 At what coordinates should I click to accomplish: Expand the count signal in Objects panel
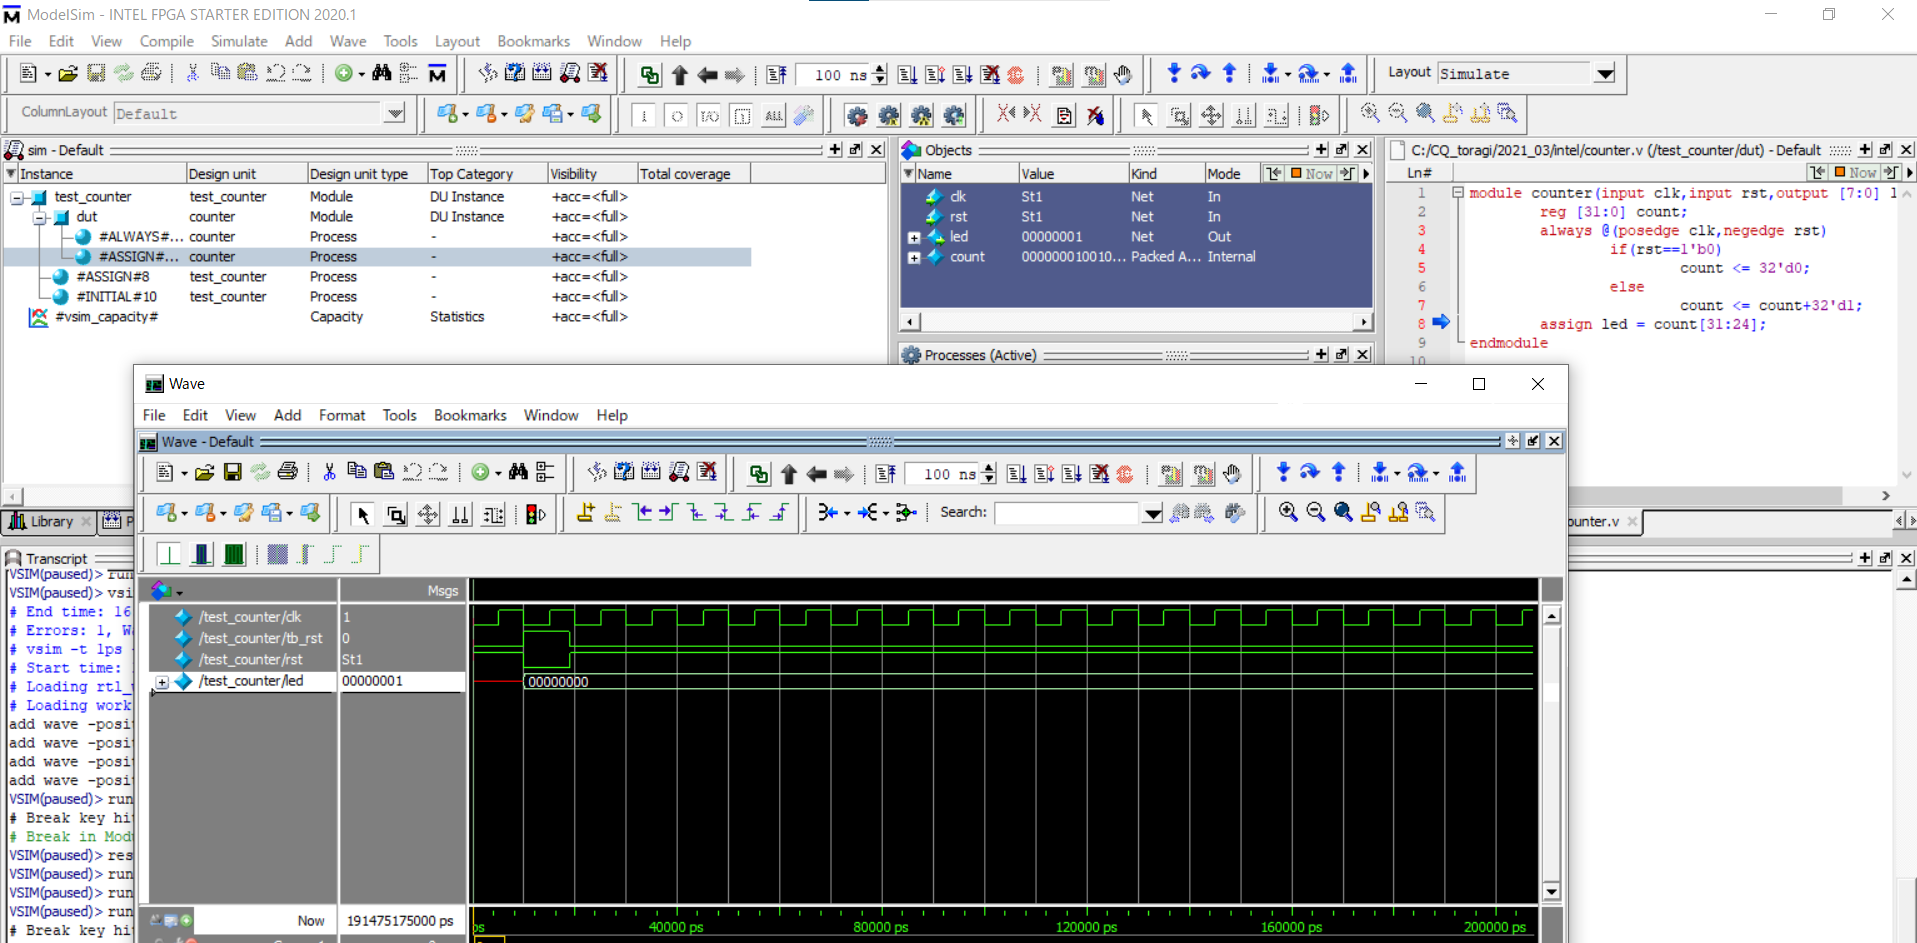tap(913, 258)
